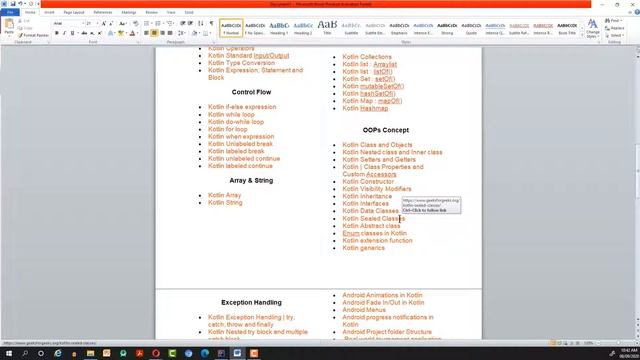Switch to the References tab
Viewport: 640px width, 360px height.
[x=103, y=13]
